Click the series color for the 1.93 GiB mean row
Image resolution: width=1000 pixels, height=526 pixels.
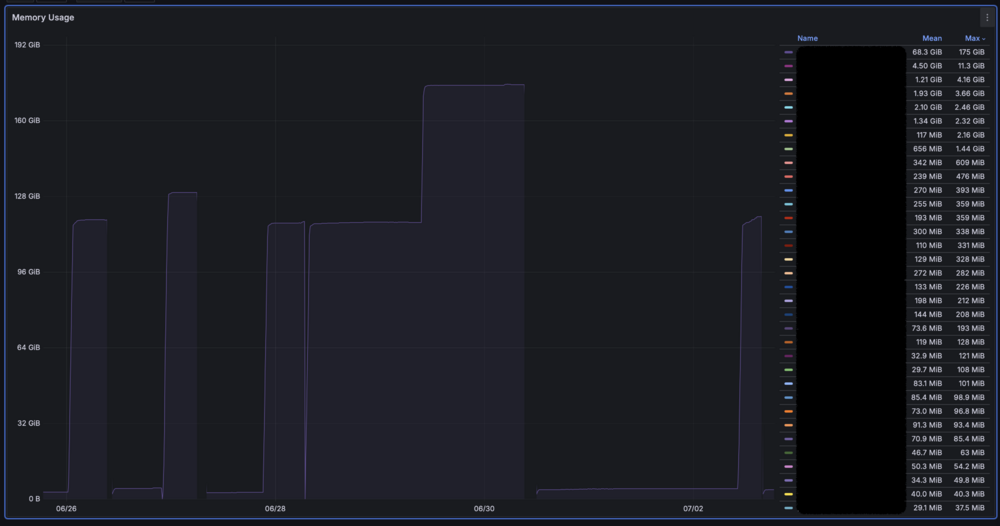pos(789,94)
